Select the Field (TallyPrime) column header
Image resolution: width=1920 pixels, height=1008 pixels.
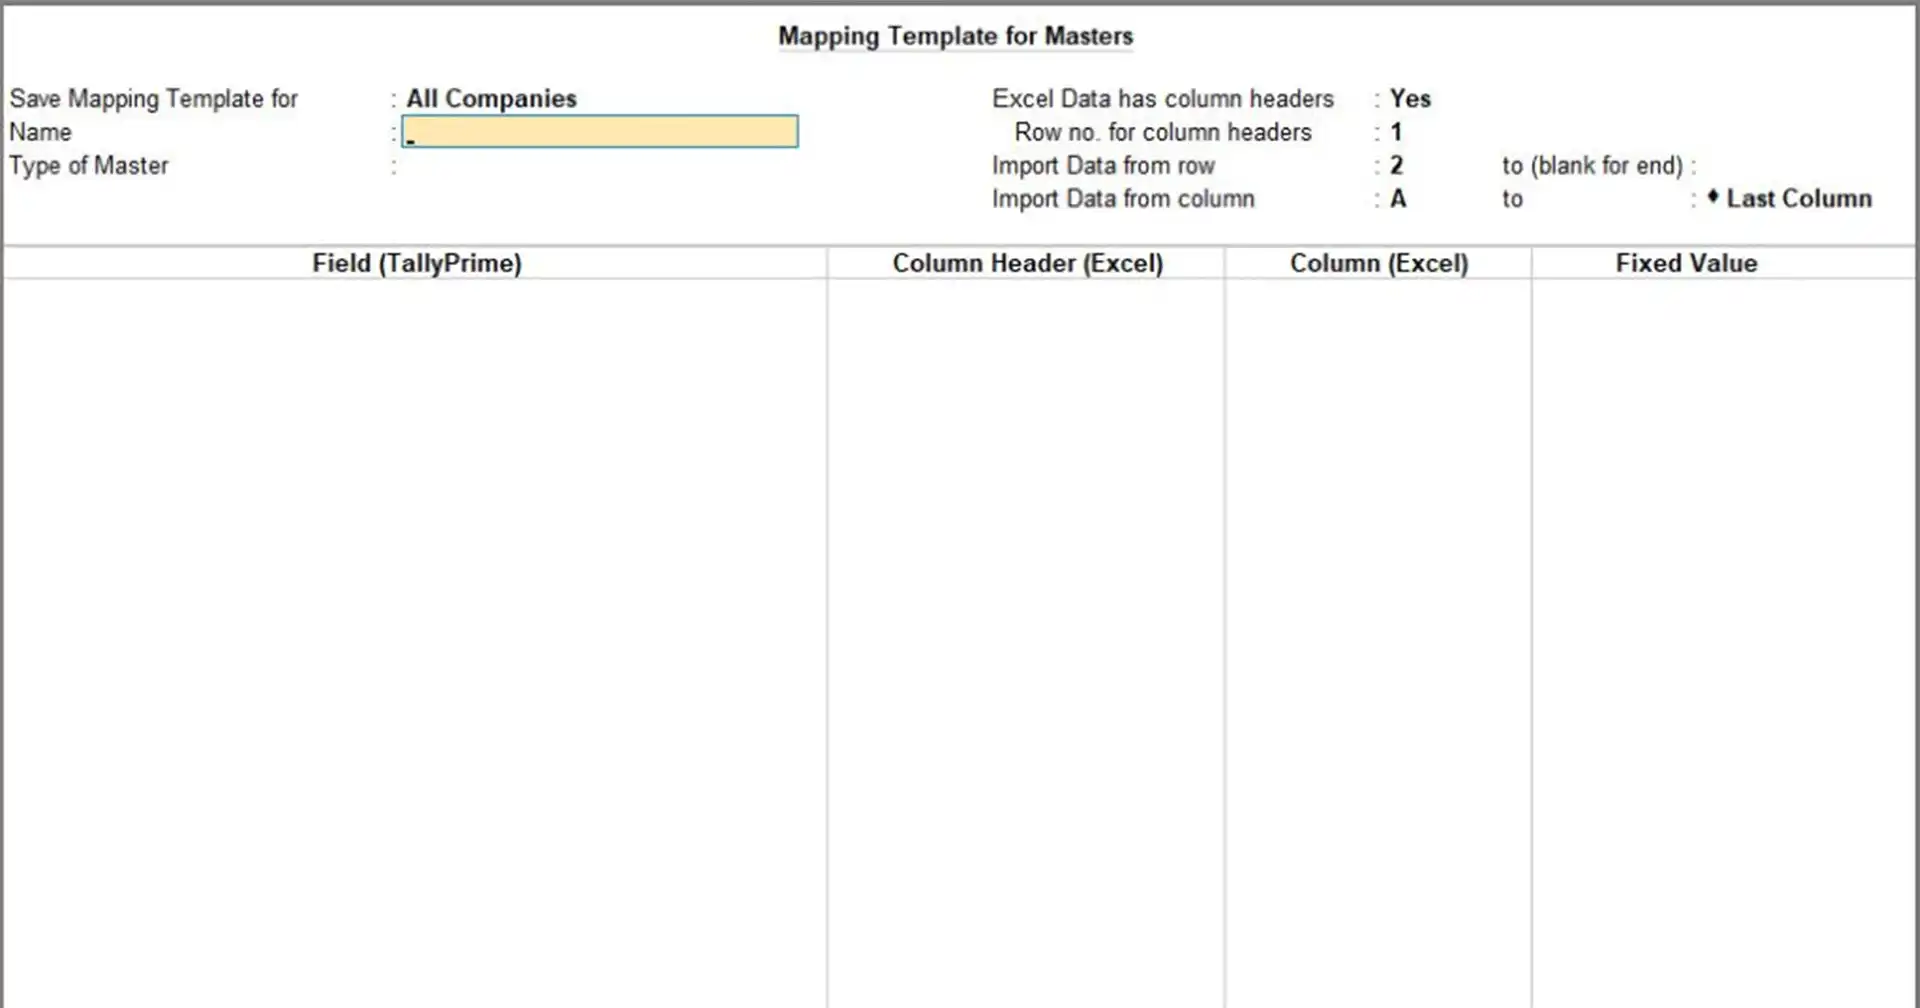417,263
